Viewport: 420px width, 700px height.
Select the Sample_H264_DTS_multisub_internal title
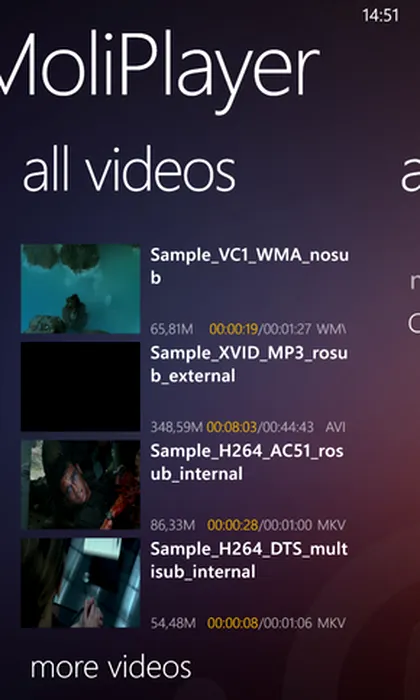click(x=249, y=560)
